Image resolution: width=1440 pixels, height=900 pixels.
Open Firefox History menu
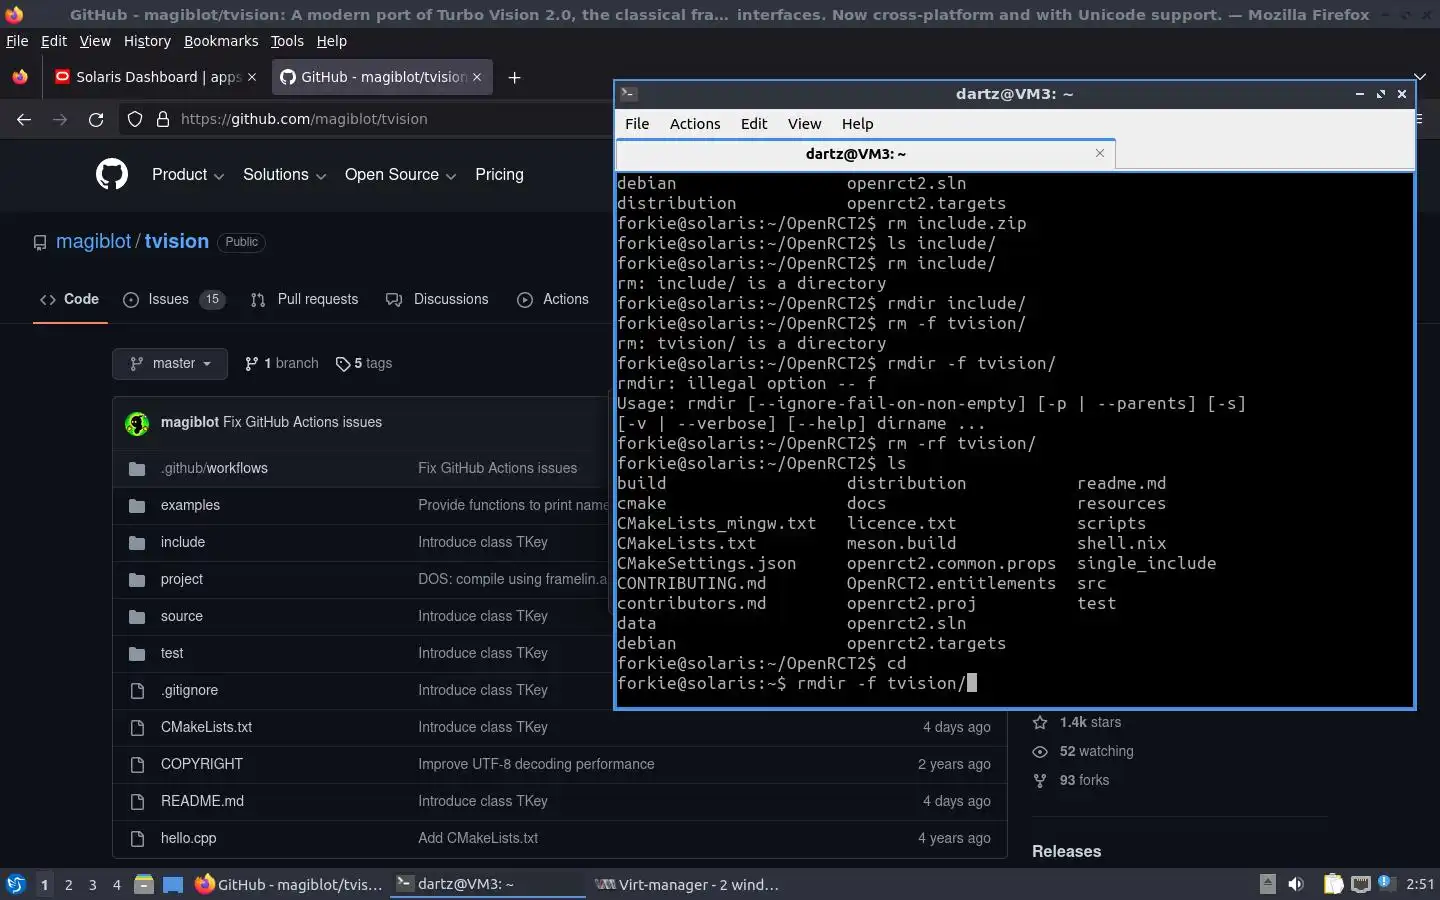(147, 41)
